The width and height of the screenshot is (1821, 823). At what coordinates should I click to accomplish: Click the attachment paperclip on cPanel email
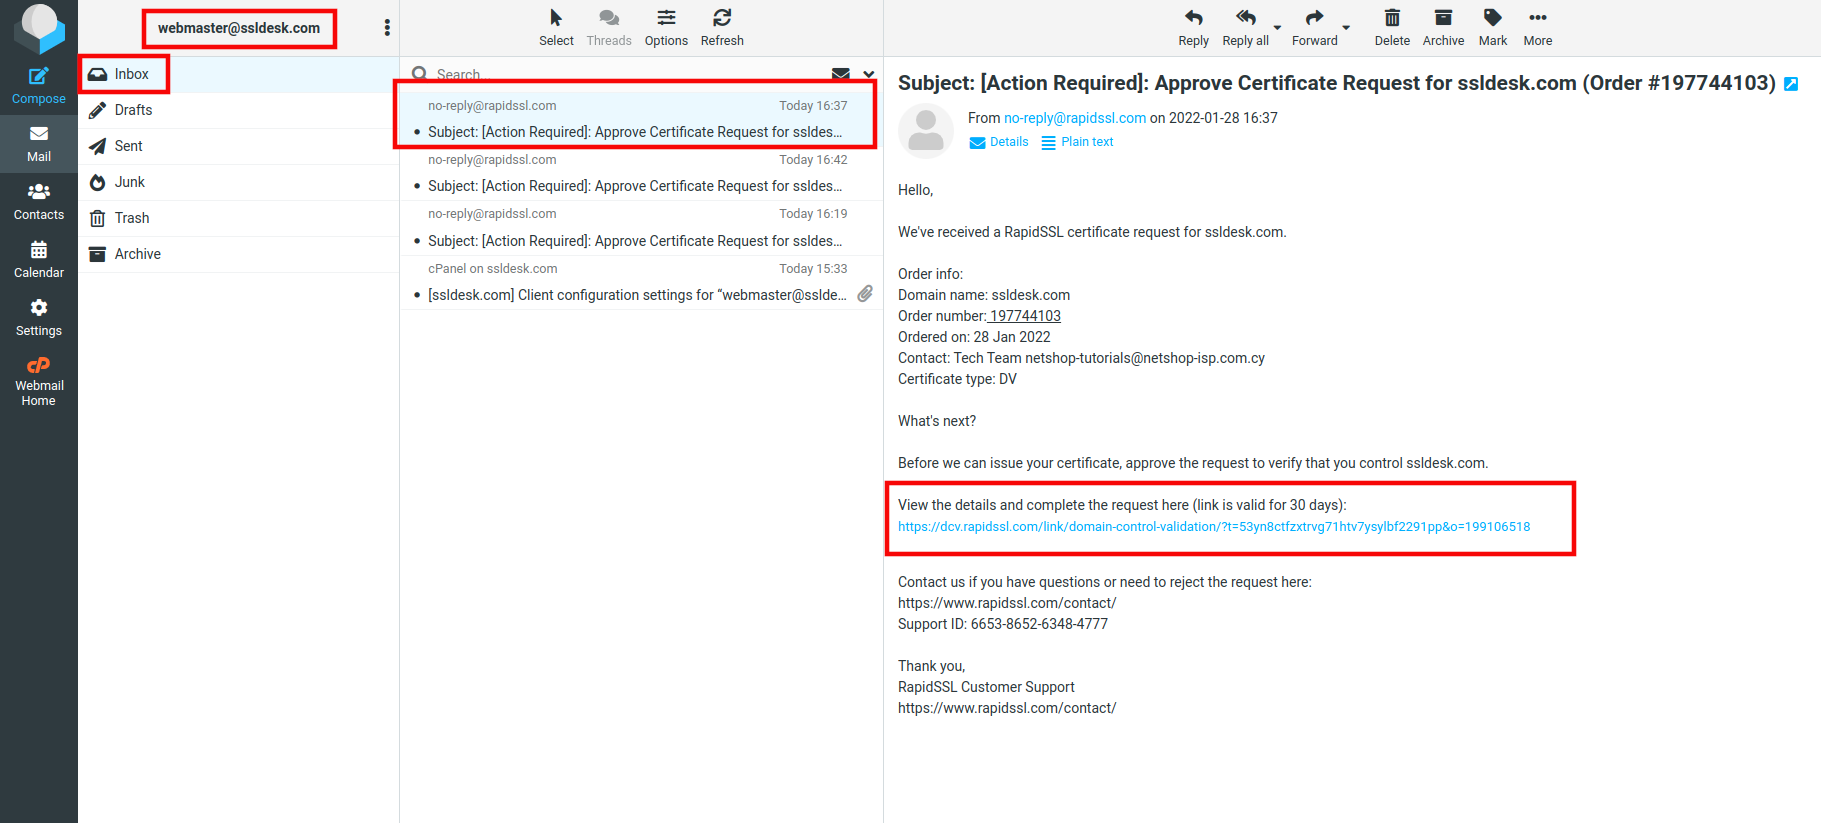(865, 294)
